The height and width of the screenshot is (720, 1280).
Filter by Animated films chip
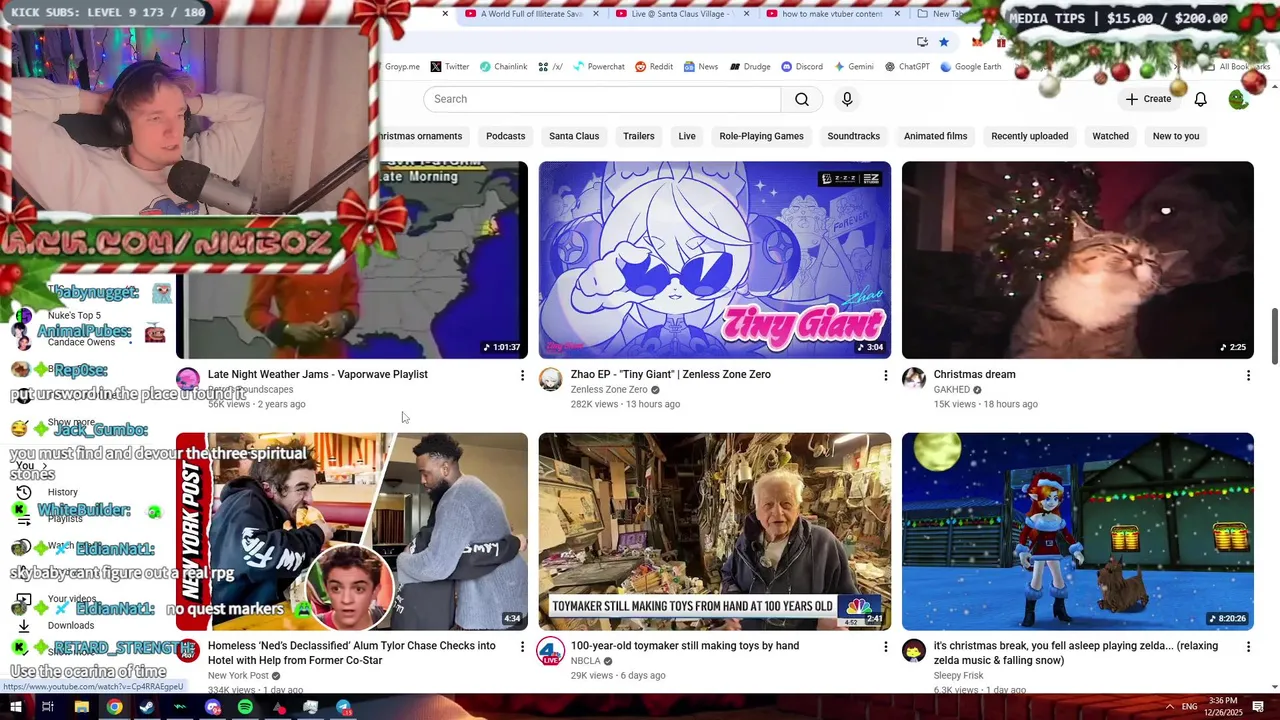point(935,136)
